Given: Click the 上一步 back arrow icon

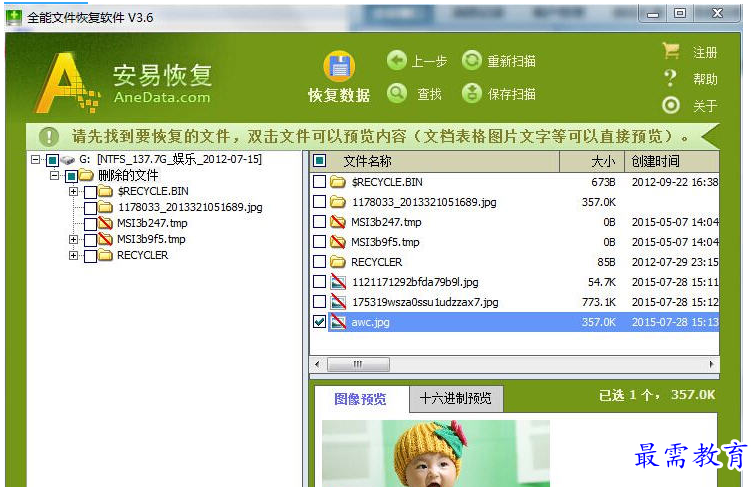Looking at the screenshot, I should 397,61.
